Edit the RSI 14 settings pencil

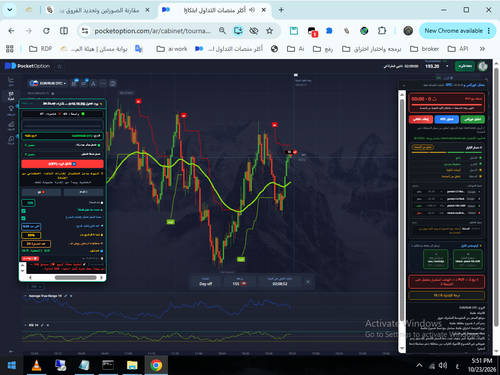pyautogui.click(x=42, y=325)
